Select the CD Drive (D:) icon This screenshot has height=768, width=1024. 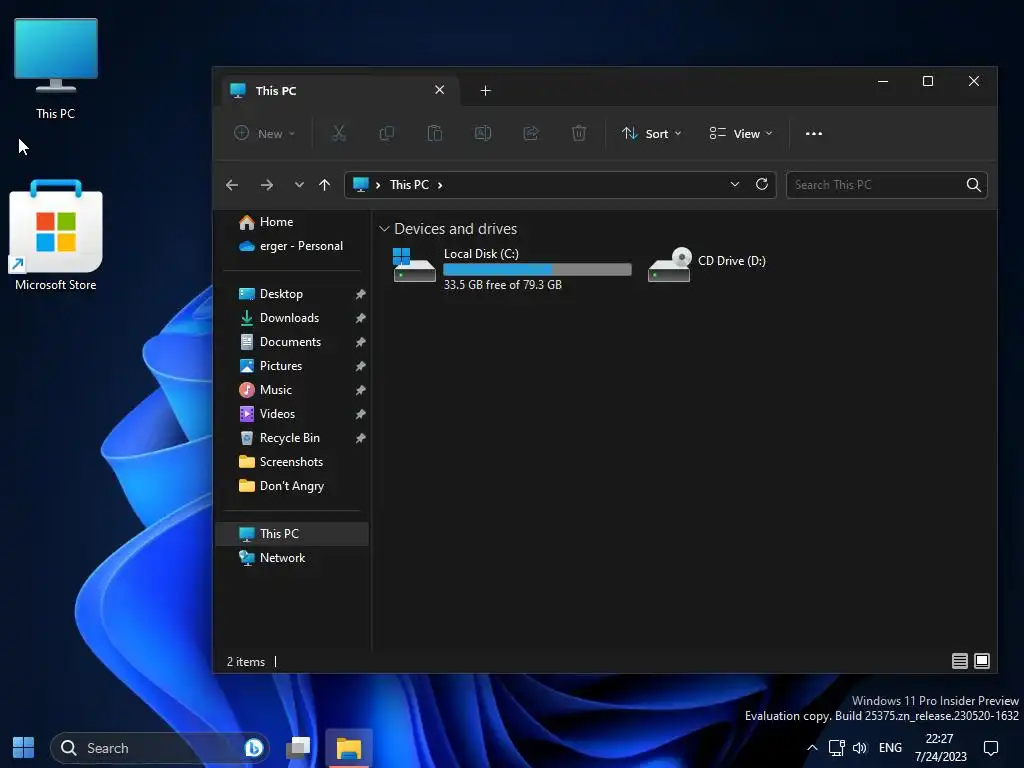(669, 264)
